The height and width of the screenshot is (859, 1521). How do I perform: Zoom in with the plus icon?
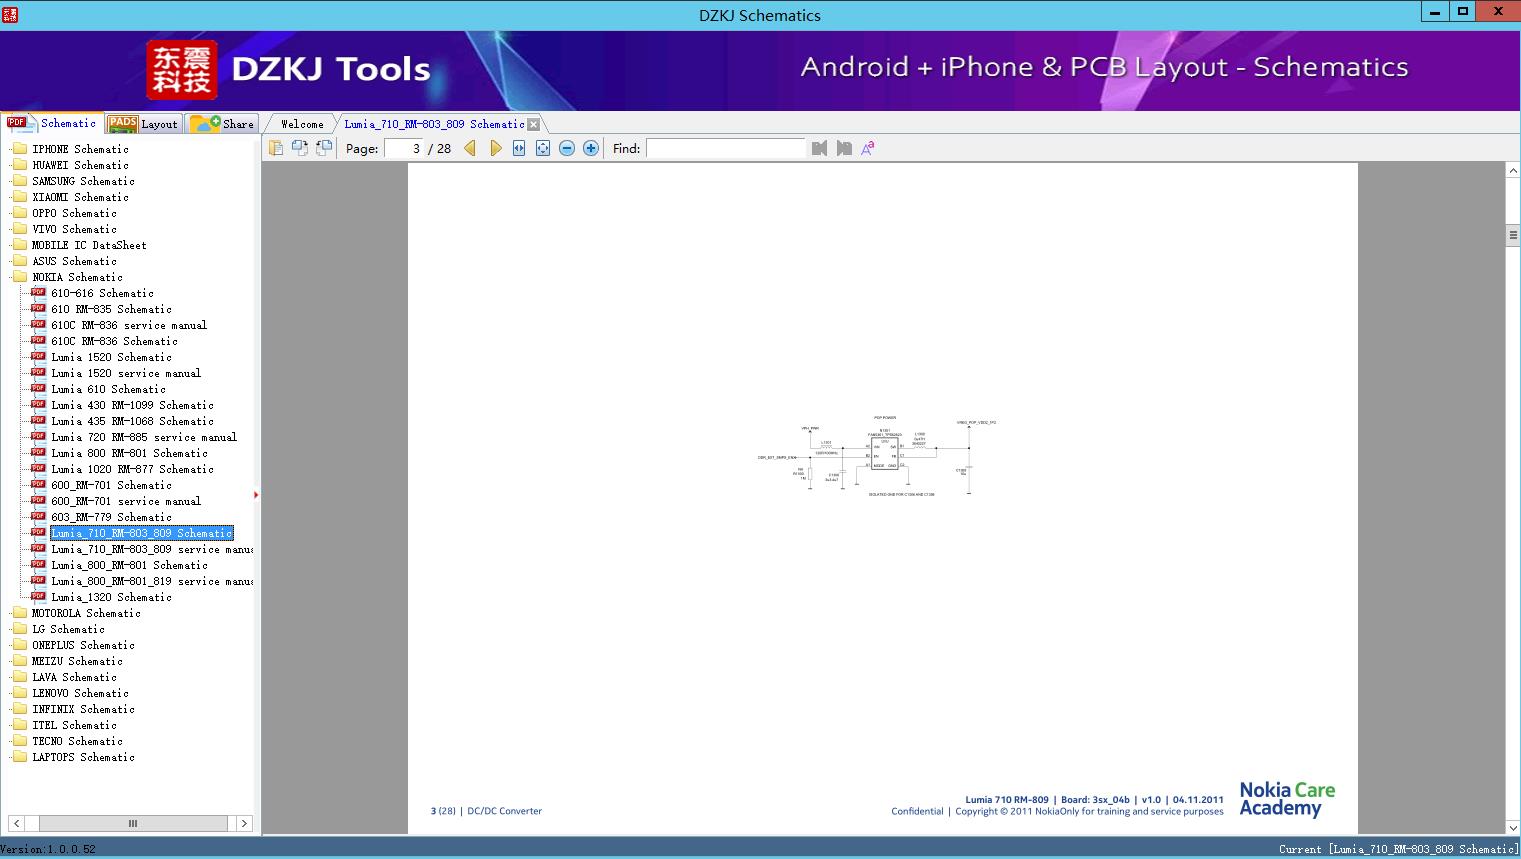pos(591,148)
